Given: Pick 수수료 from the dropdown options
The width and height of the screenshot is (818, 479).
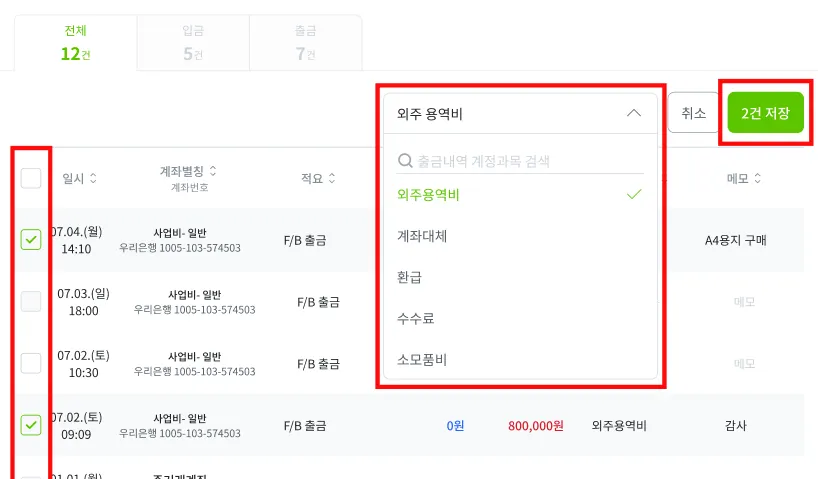Looking at the screenshot, I should (x=415, y=318).
